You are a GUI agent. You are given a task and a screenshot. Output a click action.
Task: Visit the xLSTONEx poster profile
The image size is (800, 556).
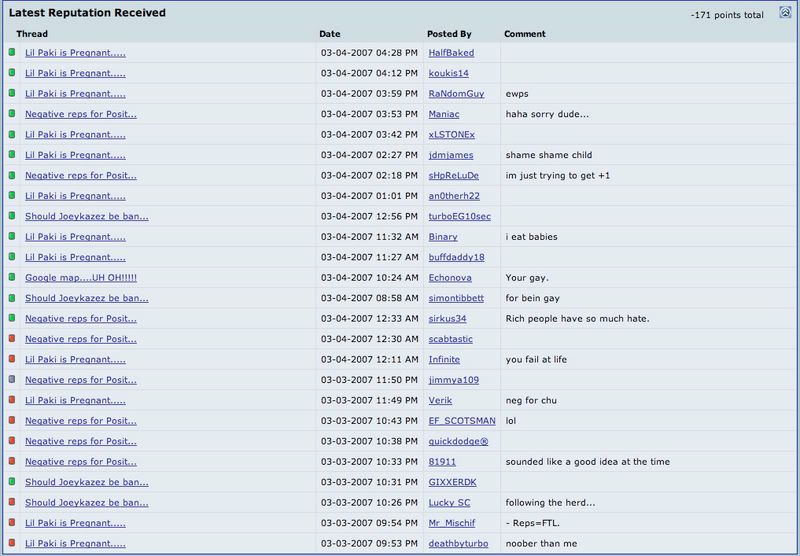coord(451,134)
